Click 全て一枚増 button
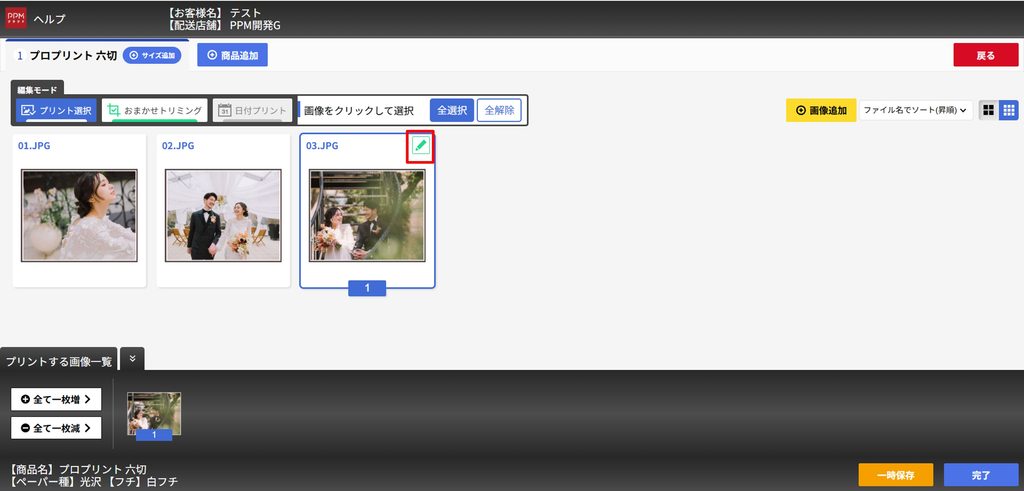Image resolution: width=1024 pixels, height=491 pixels. (x=56, y=400)
